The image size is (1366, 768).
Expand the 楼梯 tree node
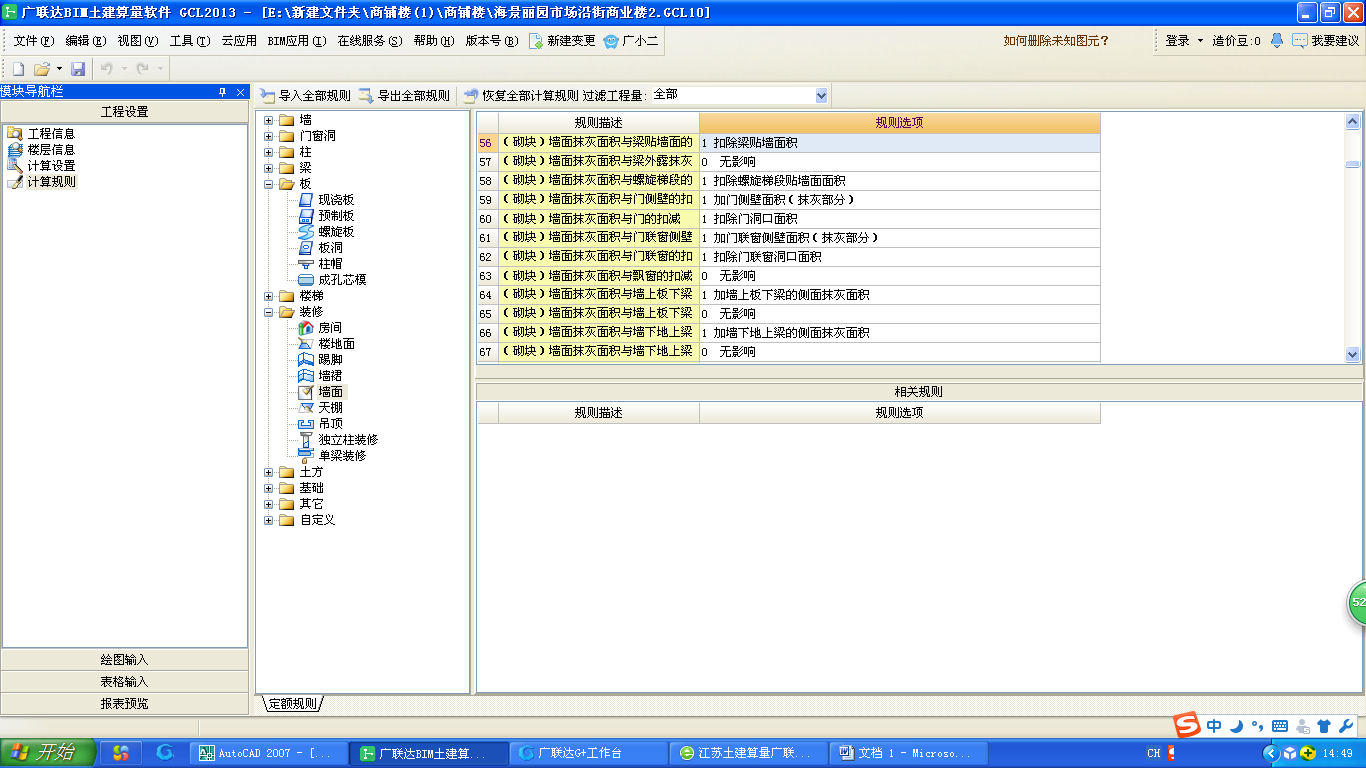click(268, 296)
